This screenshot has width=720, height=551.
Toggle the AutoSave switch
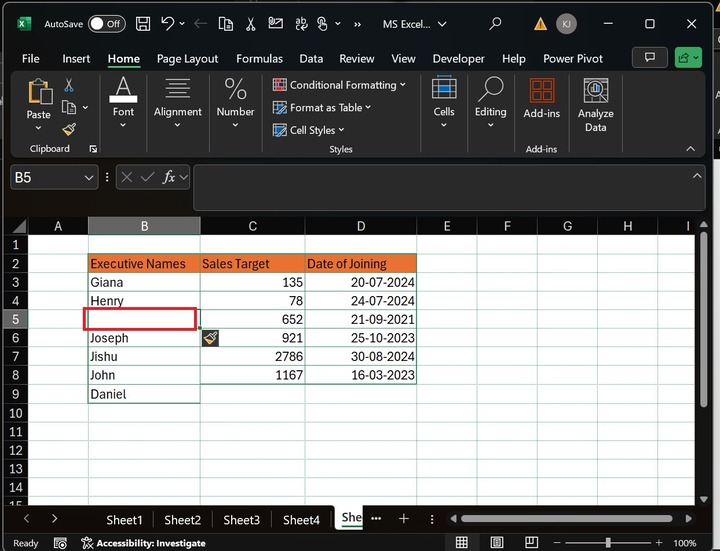click(x=106, y=23)
